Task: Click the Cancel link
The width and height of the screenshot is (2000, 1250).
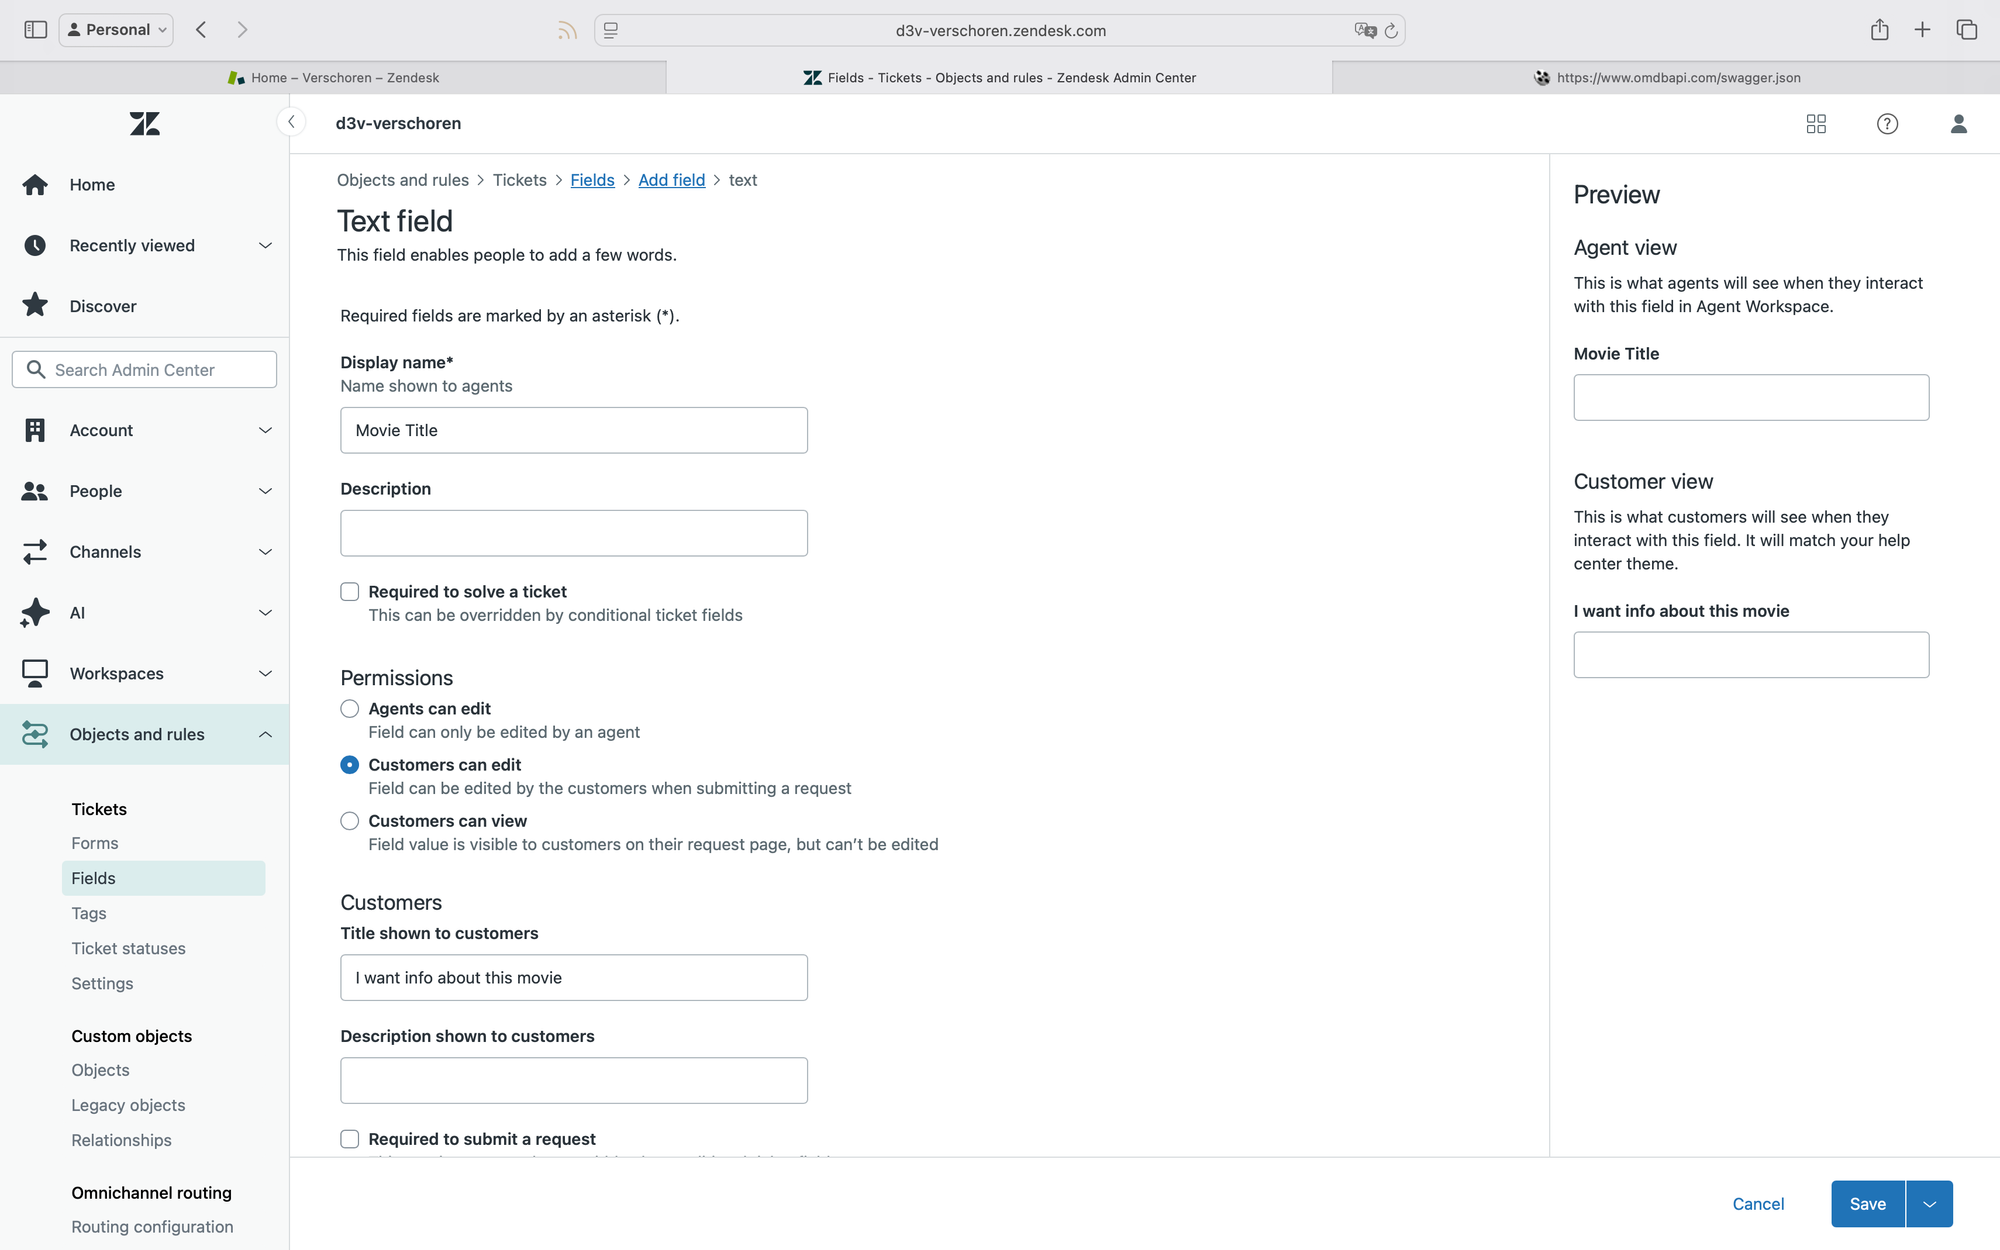Action: [x=1757, y=1204]
